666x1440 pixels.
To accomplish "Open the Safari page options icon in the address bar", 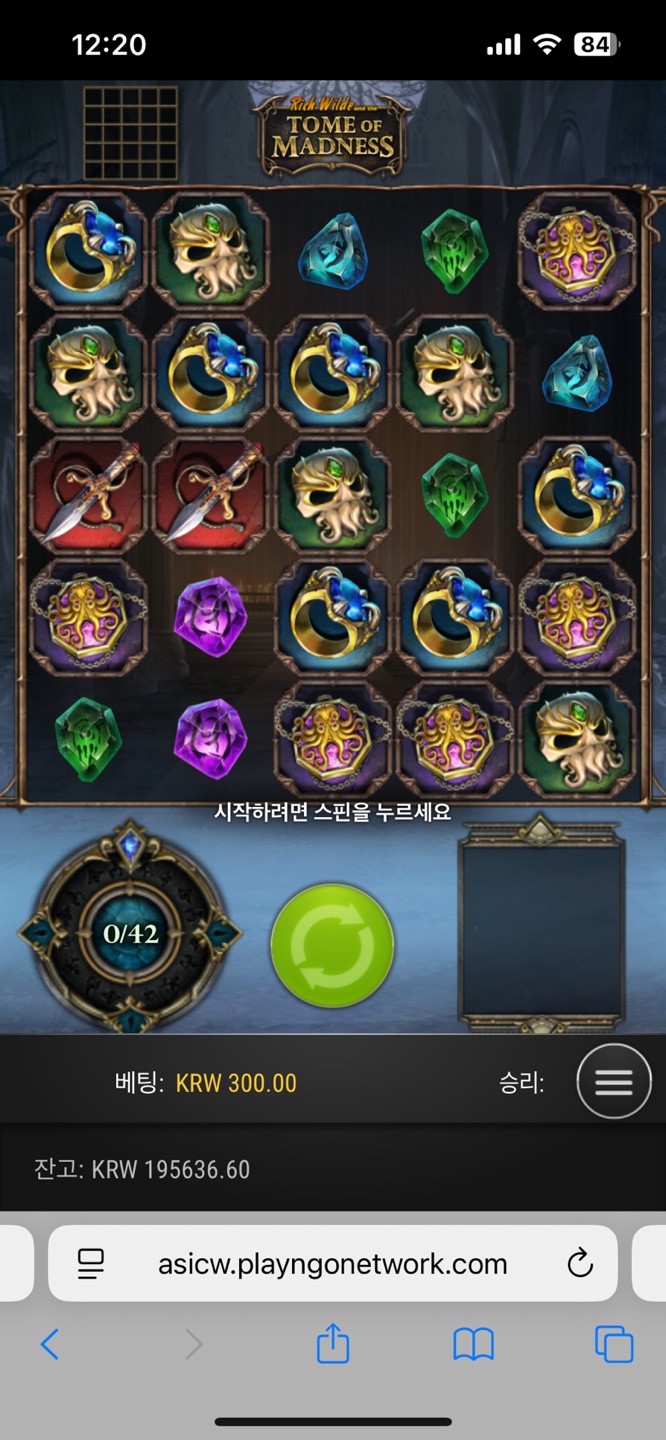I will [91, 1264].
